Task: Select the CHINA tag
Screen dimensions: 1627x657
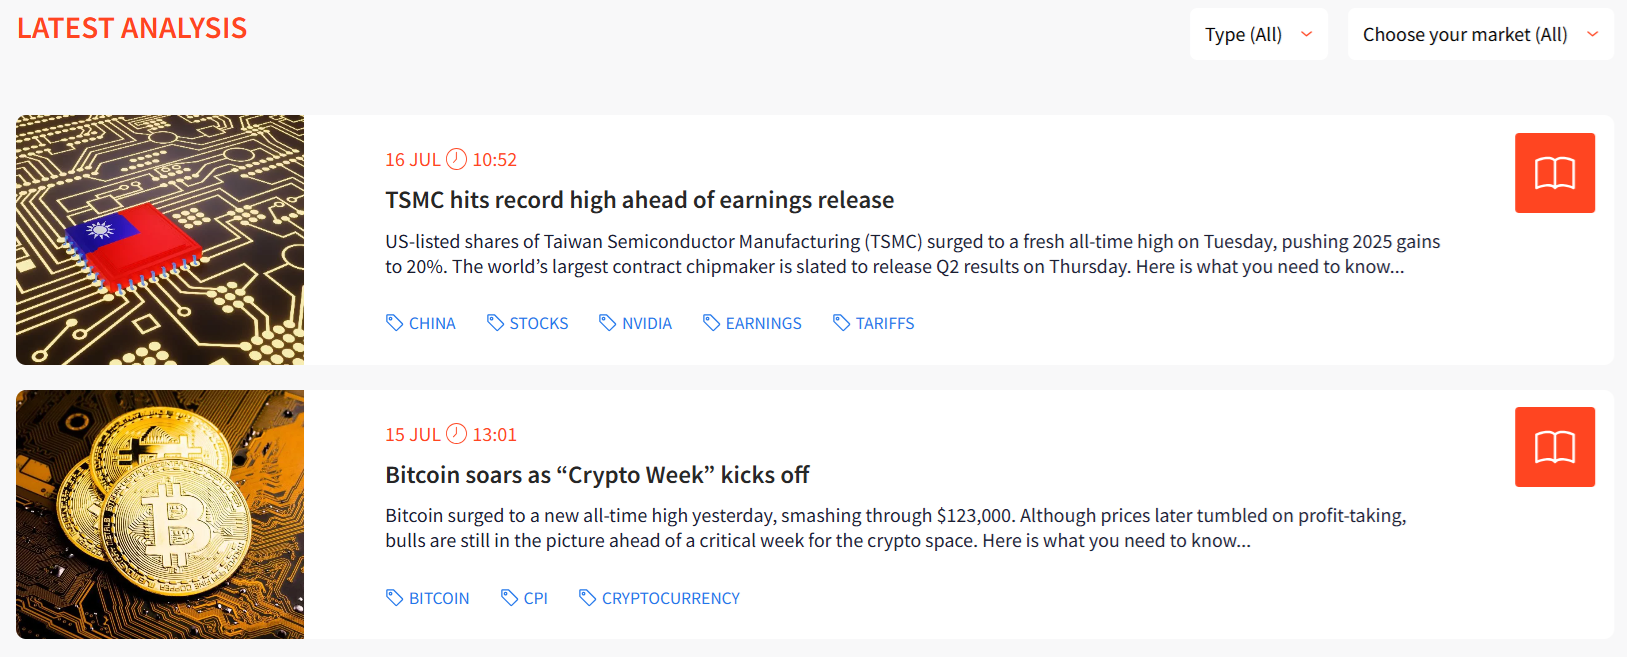Action: pos(421,323)
